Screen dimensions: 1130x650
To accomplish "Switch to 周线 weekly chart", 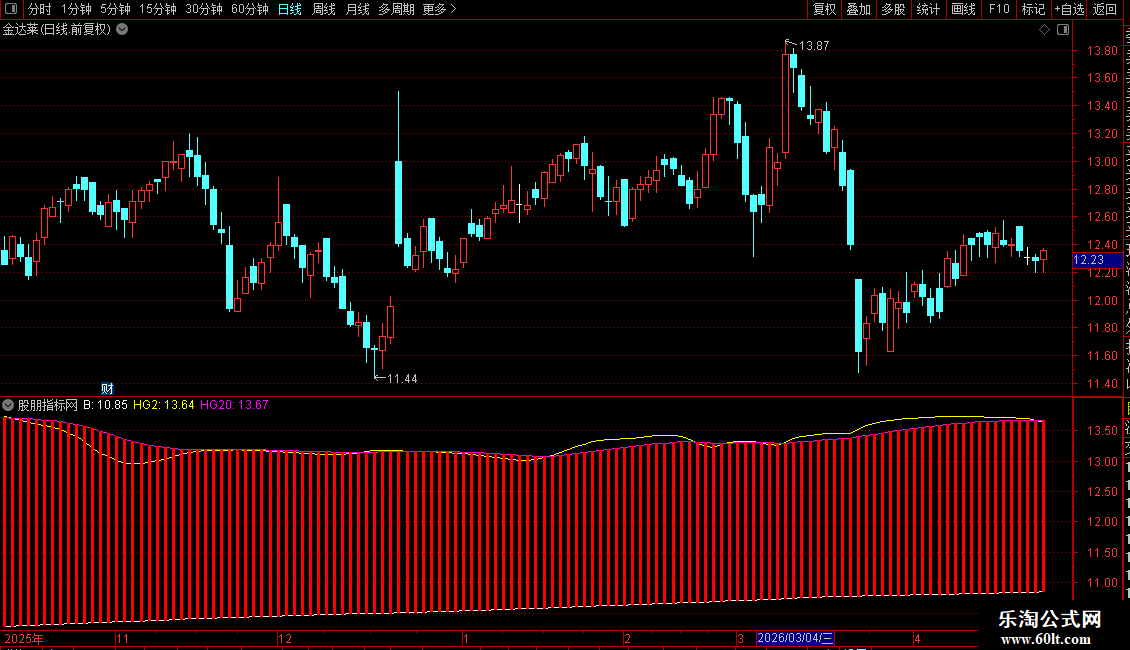I will tap(324, 9).
